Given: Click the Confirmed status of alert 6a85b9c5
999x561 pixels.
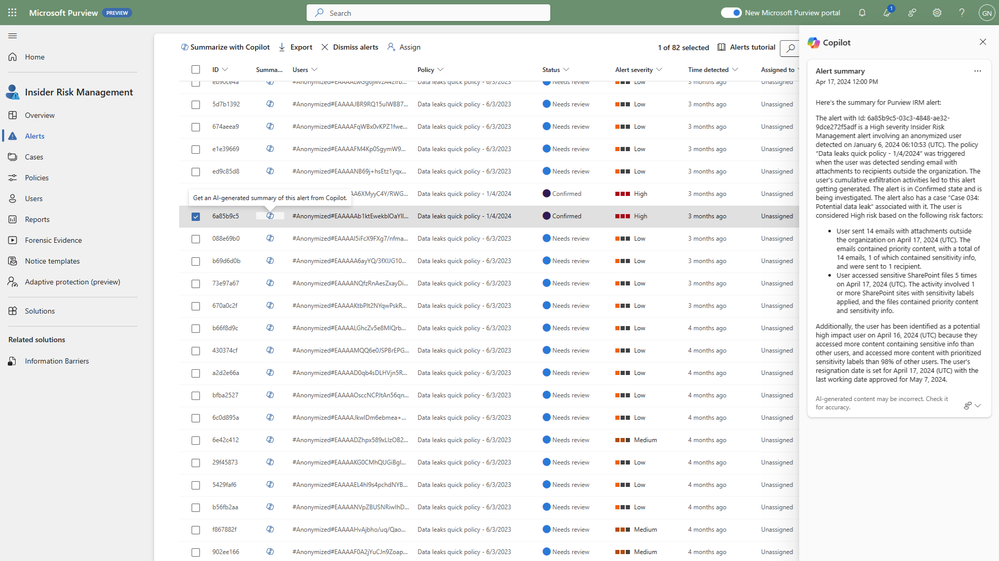Looking at the screenshot, I should point(561,216).
